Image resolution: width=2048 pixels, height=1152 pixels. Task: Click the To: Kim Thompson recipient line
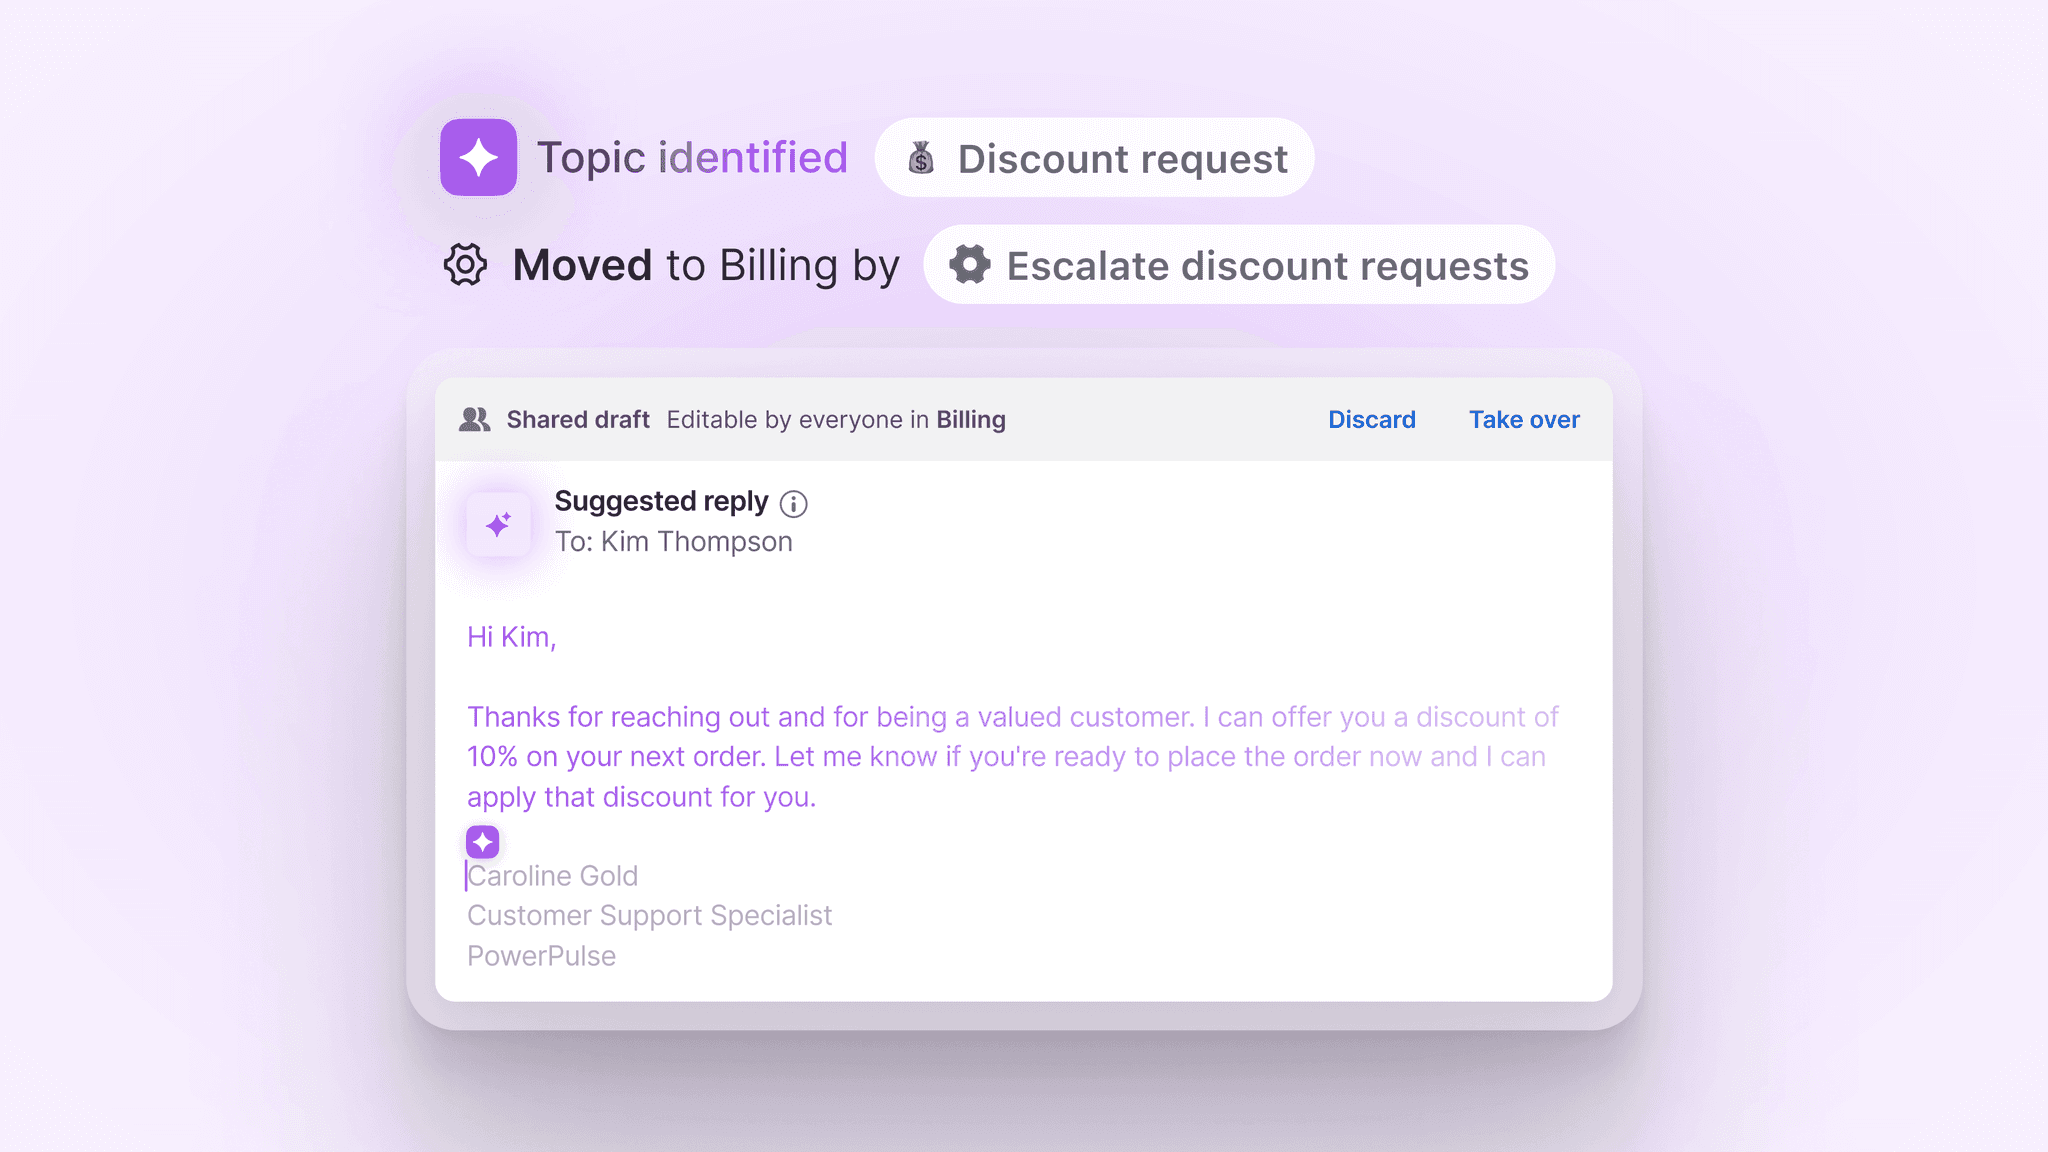673,541
